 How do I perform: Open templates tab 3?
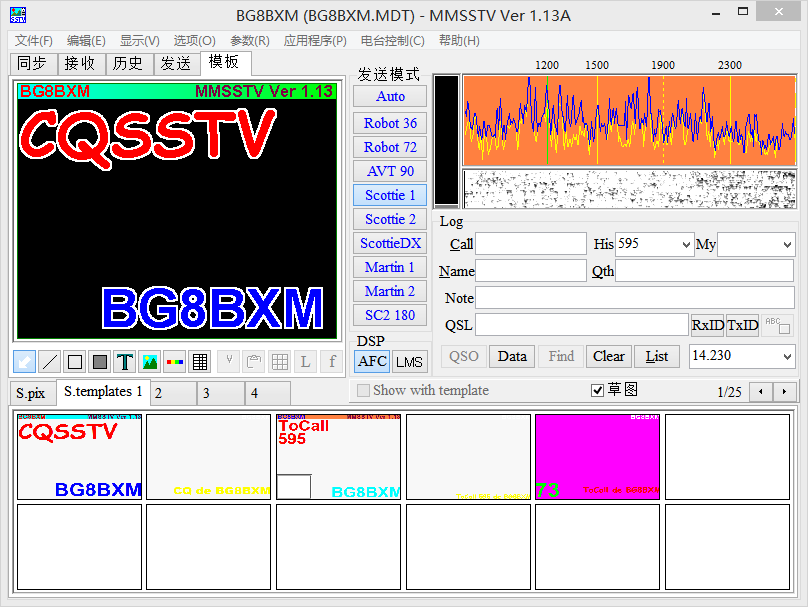221,393
